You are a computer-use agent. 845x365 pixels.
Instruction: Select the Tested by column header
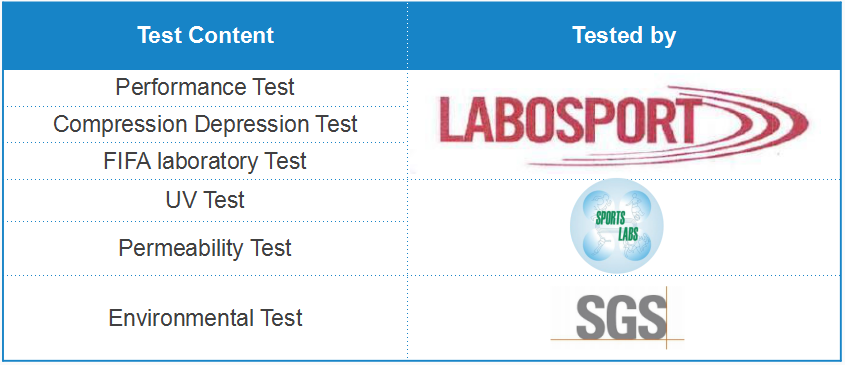(x=624, y=36)
